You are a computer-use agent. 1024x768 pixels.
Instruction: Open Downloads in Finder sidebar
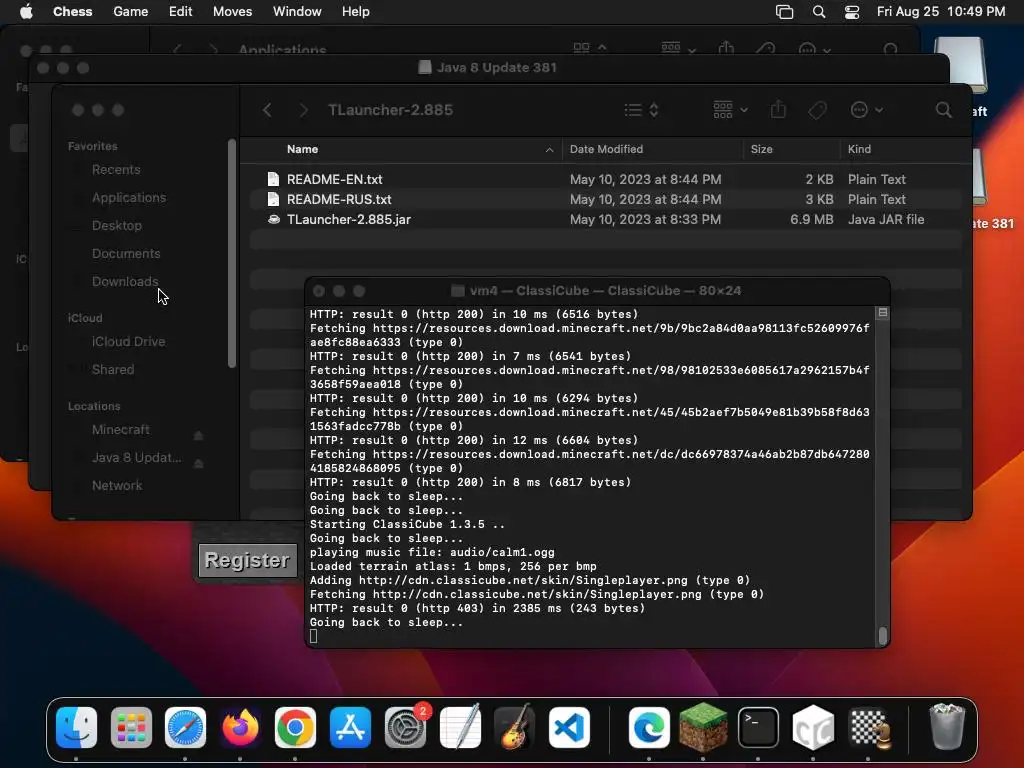(x=125, y=281)
